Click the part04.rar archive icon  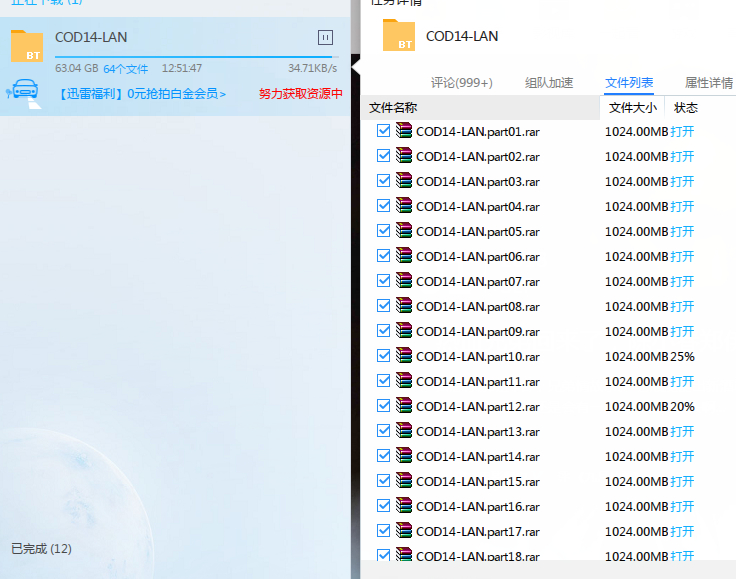[404, 206]
